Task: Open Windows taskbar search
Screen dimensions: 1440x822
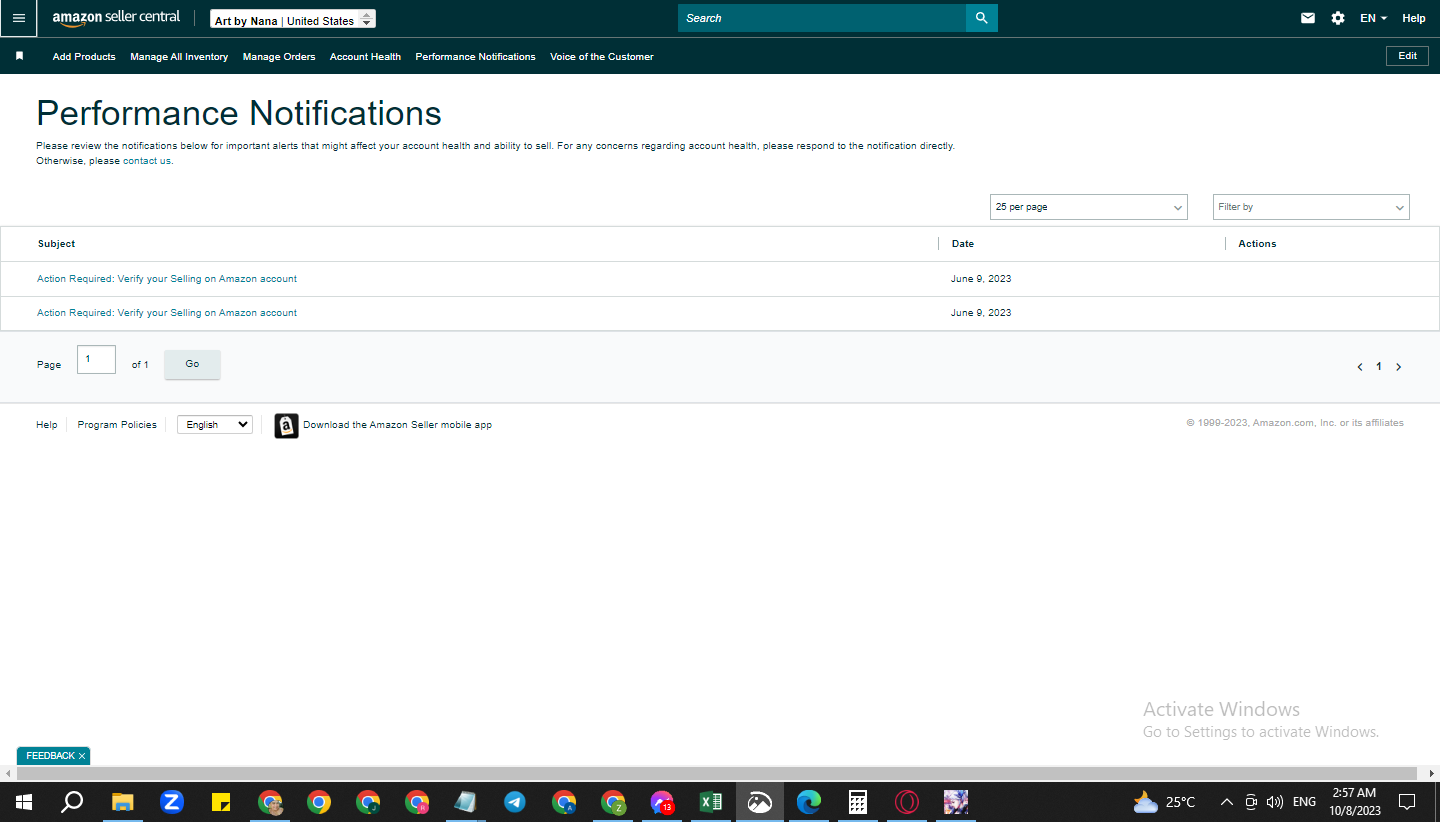Action: [x=72, y=802]
